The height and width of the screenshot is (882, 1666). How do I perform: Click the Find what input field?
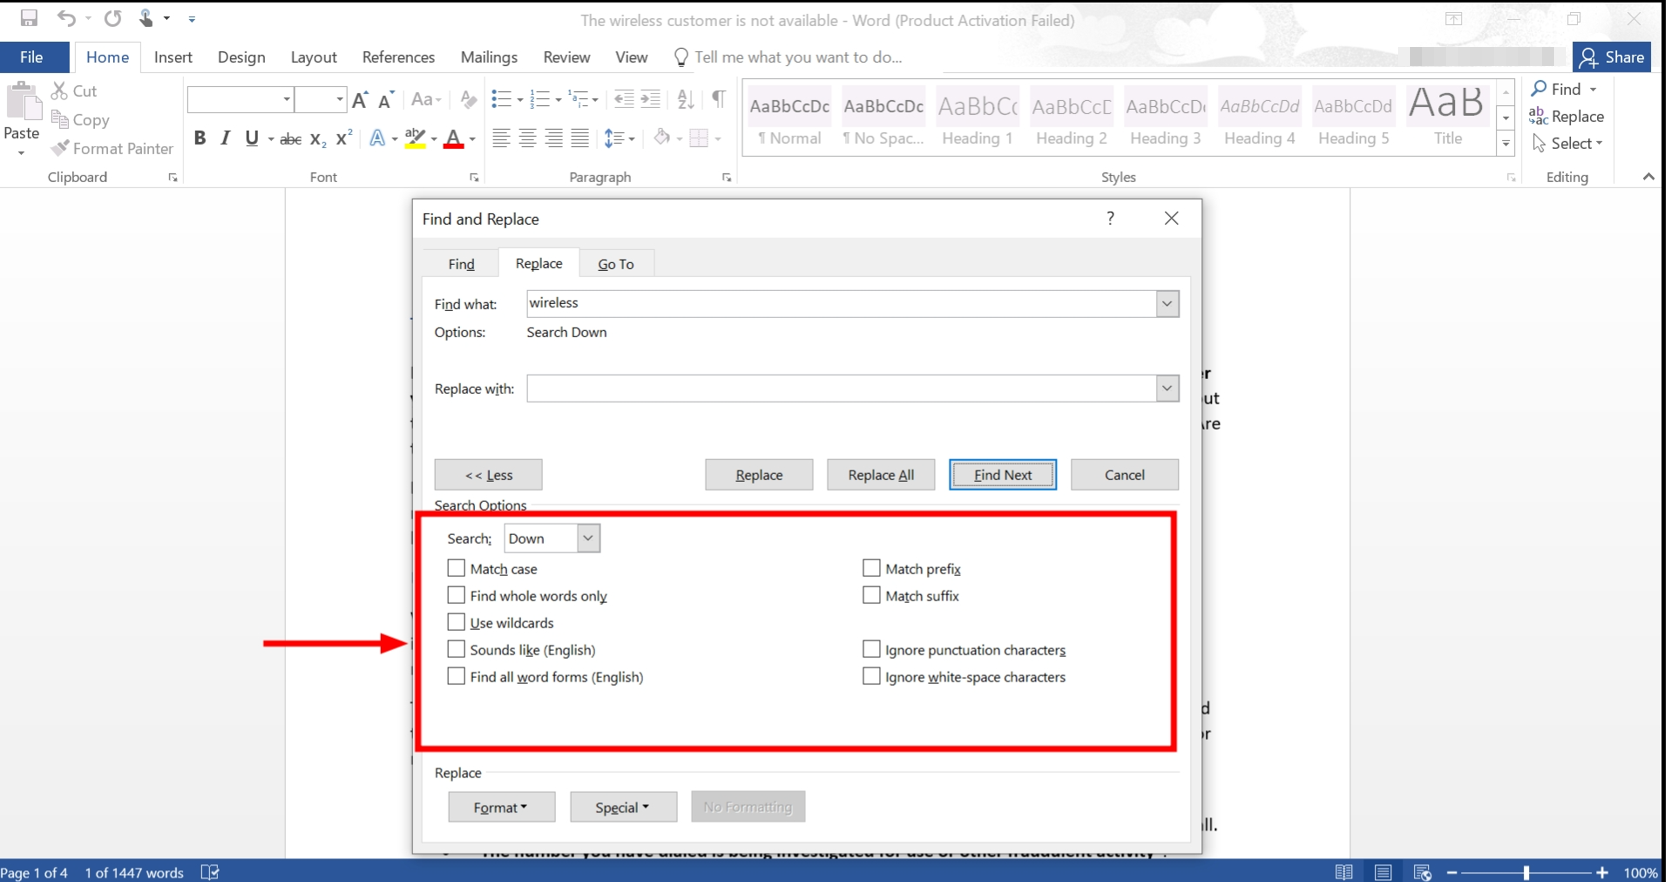(841, 303)
